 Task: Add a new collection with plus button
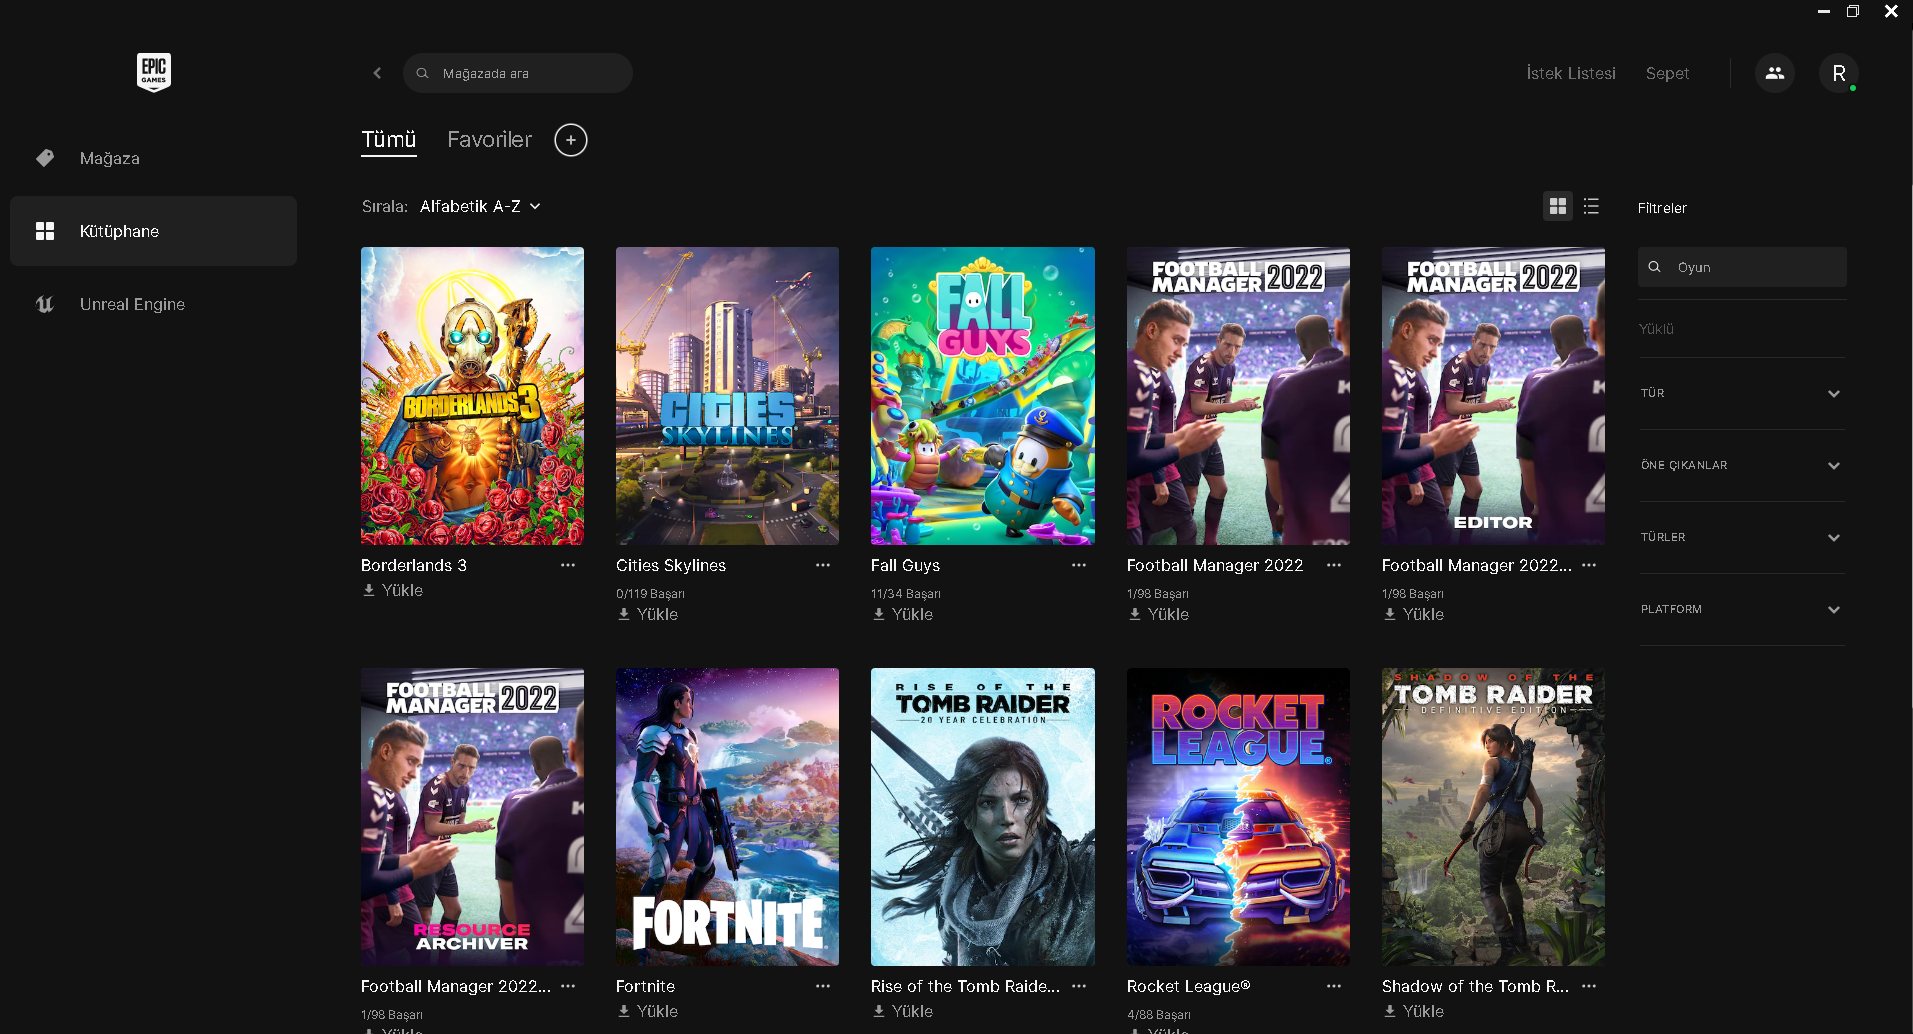[x=571, y=140]
